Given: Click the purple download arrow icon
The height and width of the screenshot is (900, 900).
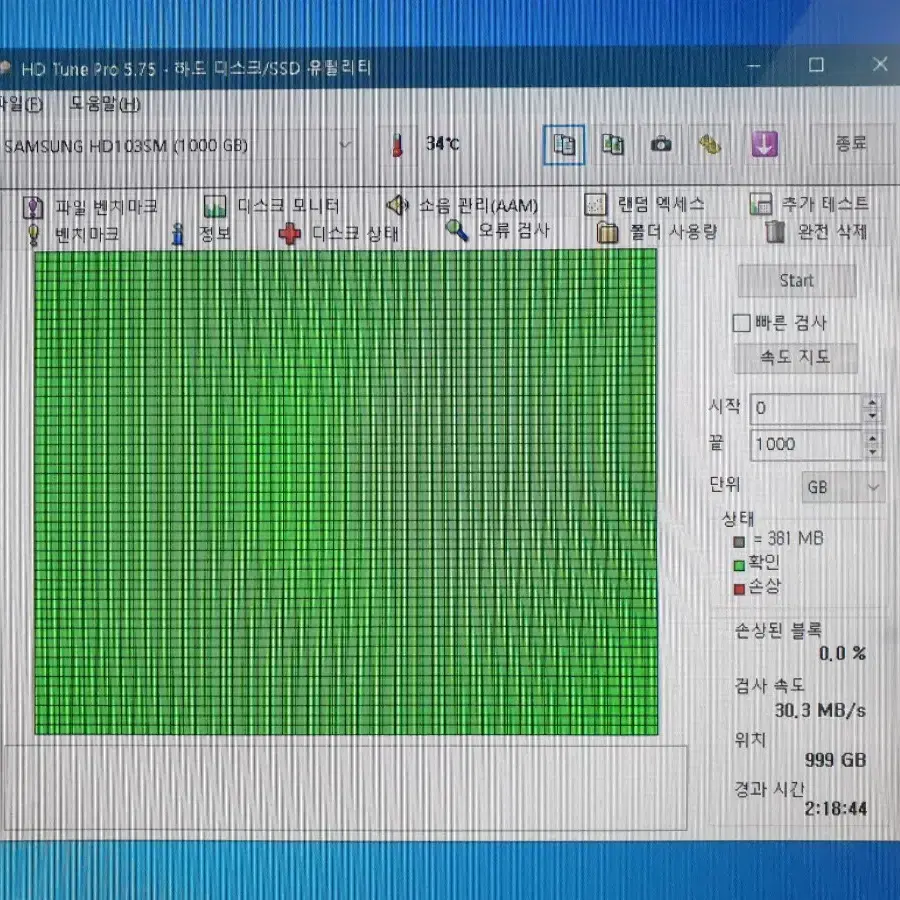Looking at the screenshot, I should tap(765, 144).
